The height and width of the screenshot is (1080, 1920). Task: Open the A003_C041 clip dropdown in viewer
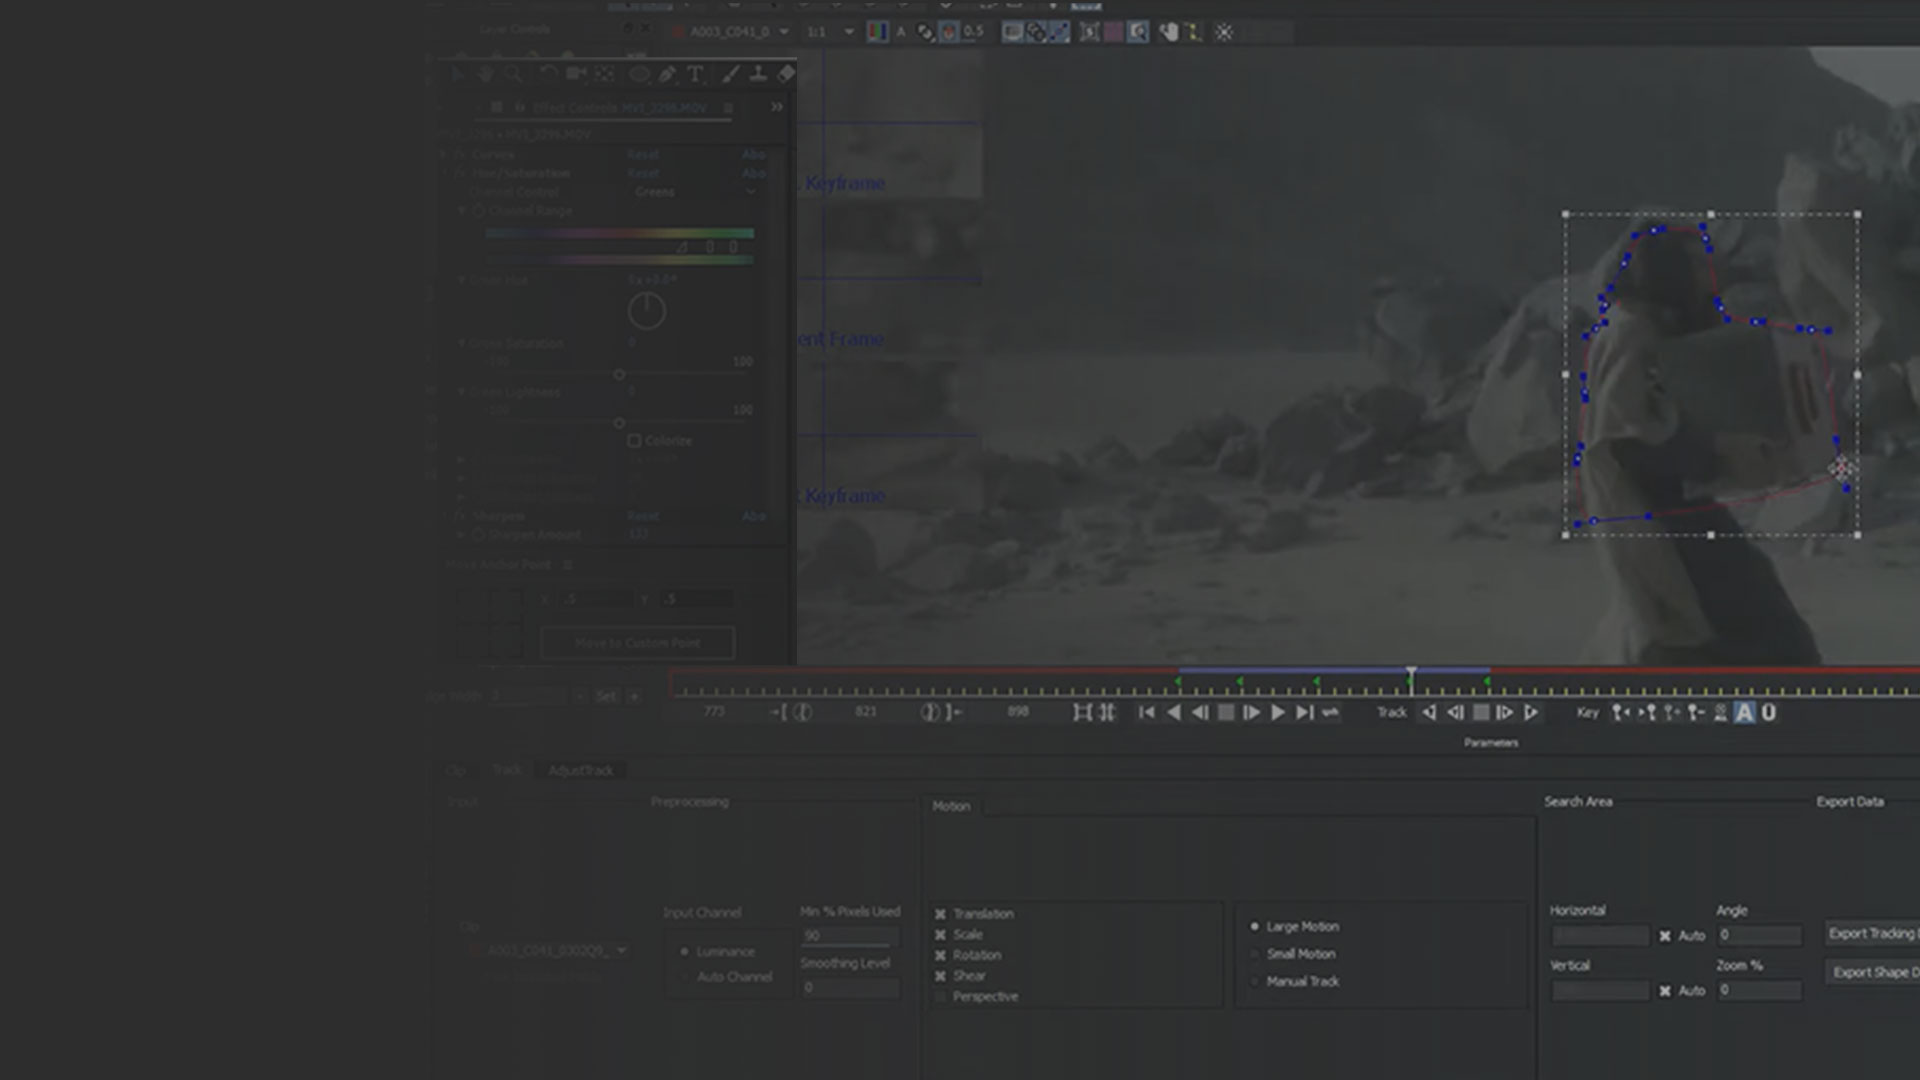point(784,32)
